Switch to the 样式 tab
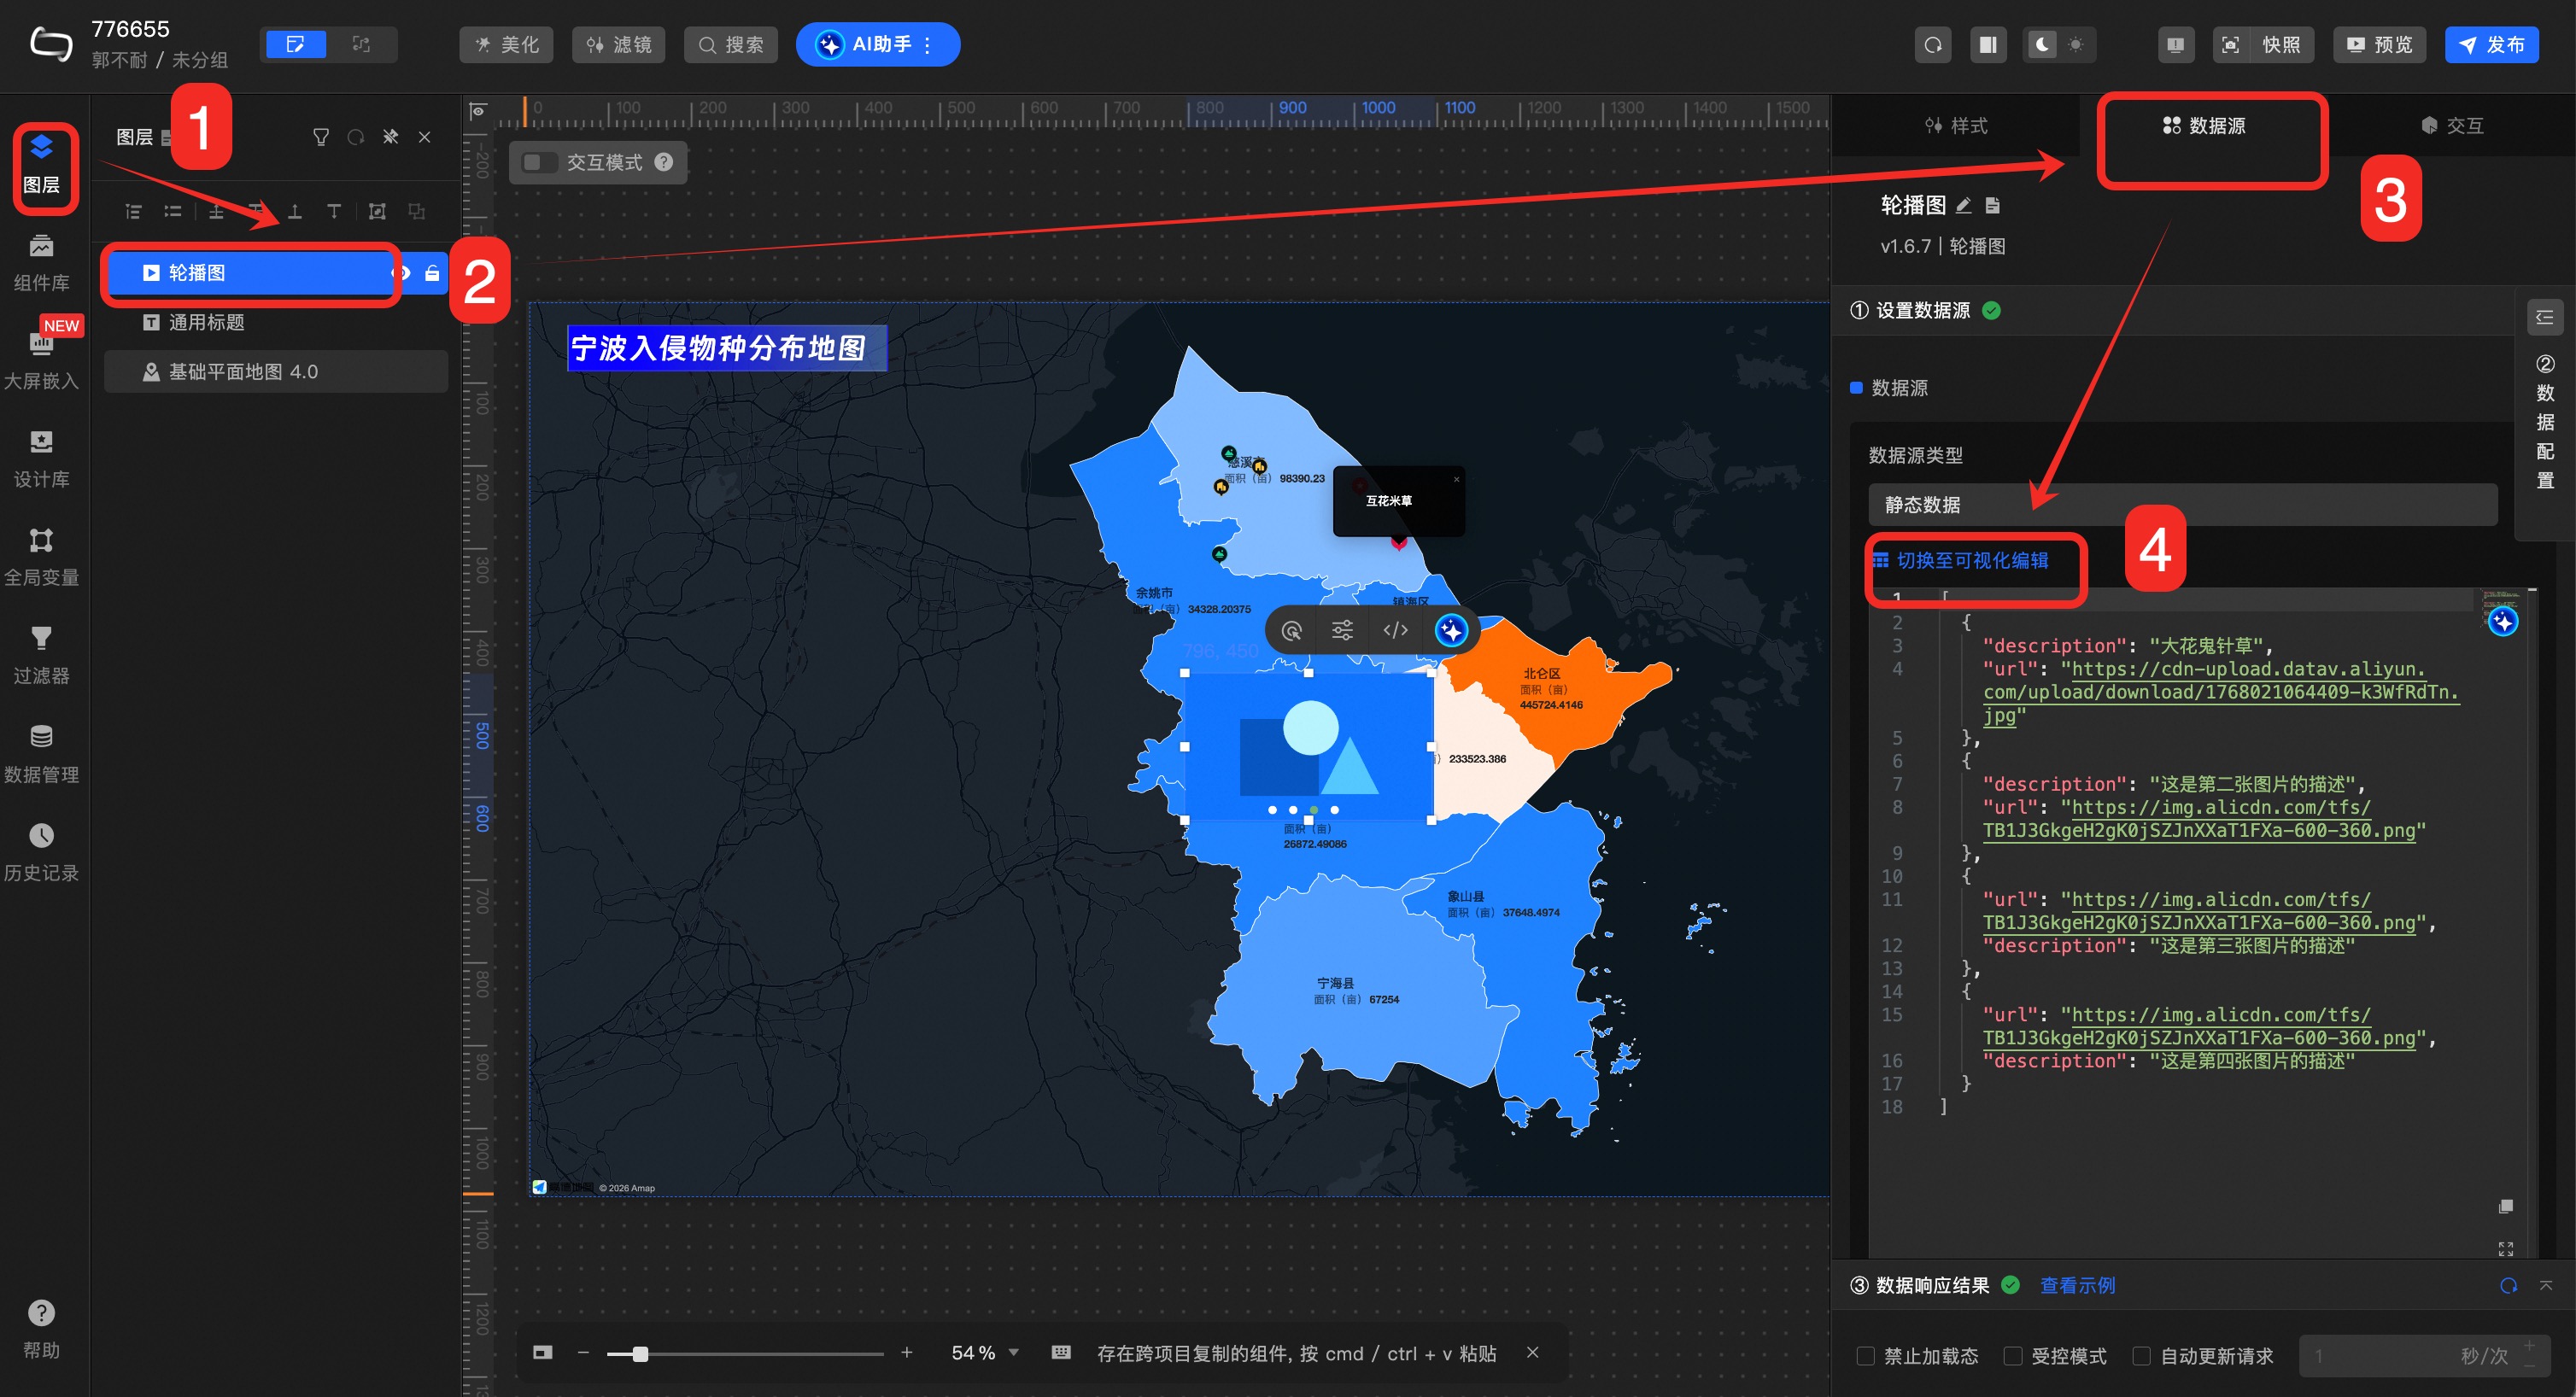Screen dimensions: 2576x1397 click(x=1956, y=125)
